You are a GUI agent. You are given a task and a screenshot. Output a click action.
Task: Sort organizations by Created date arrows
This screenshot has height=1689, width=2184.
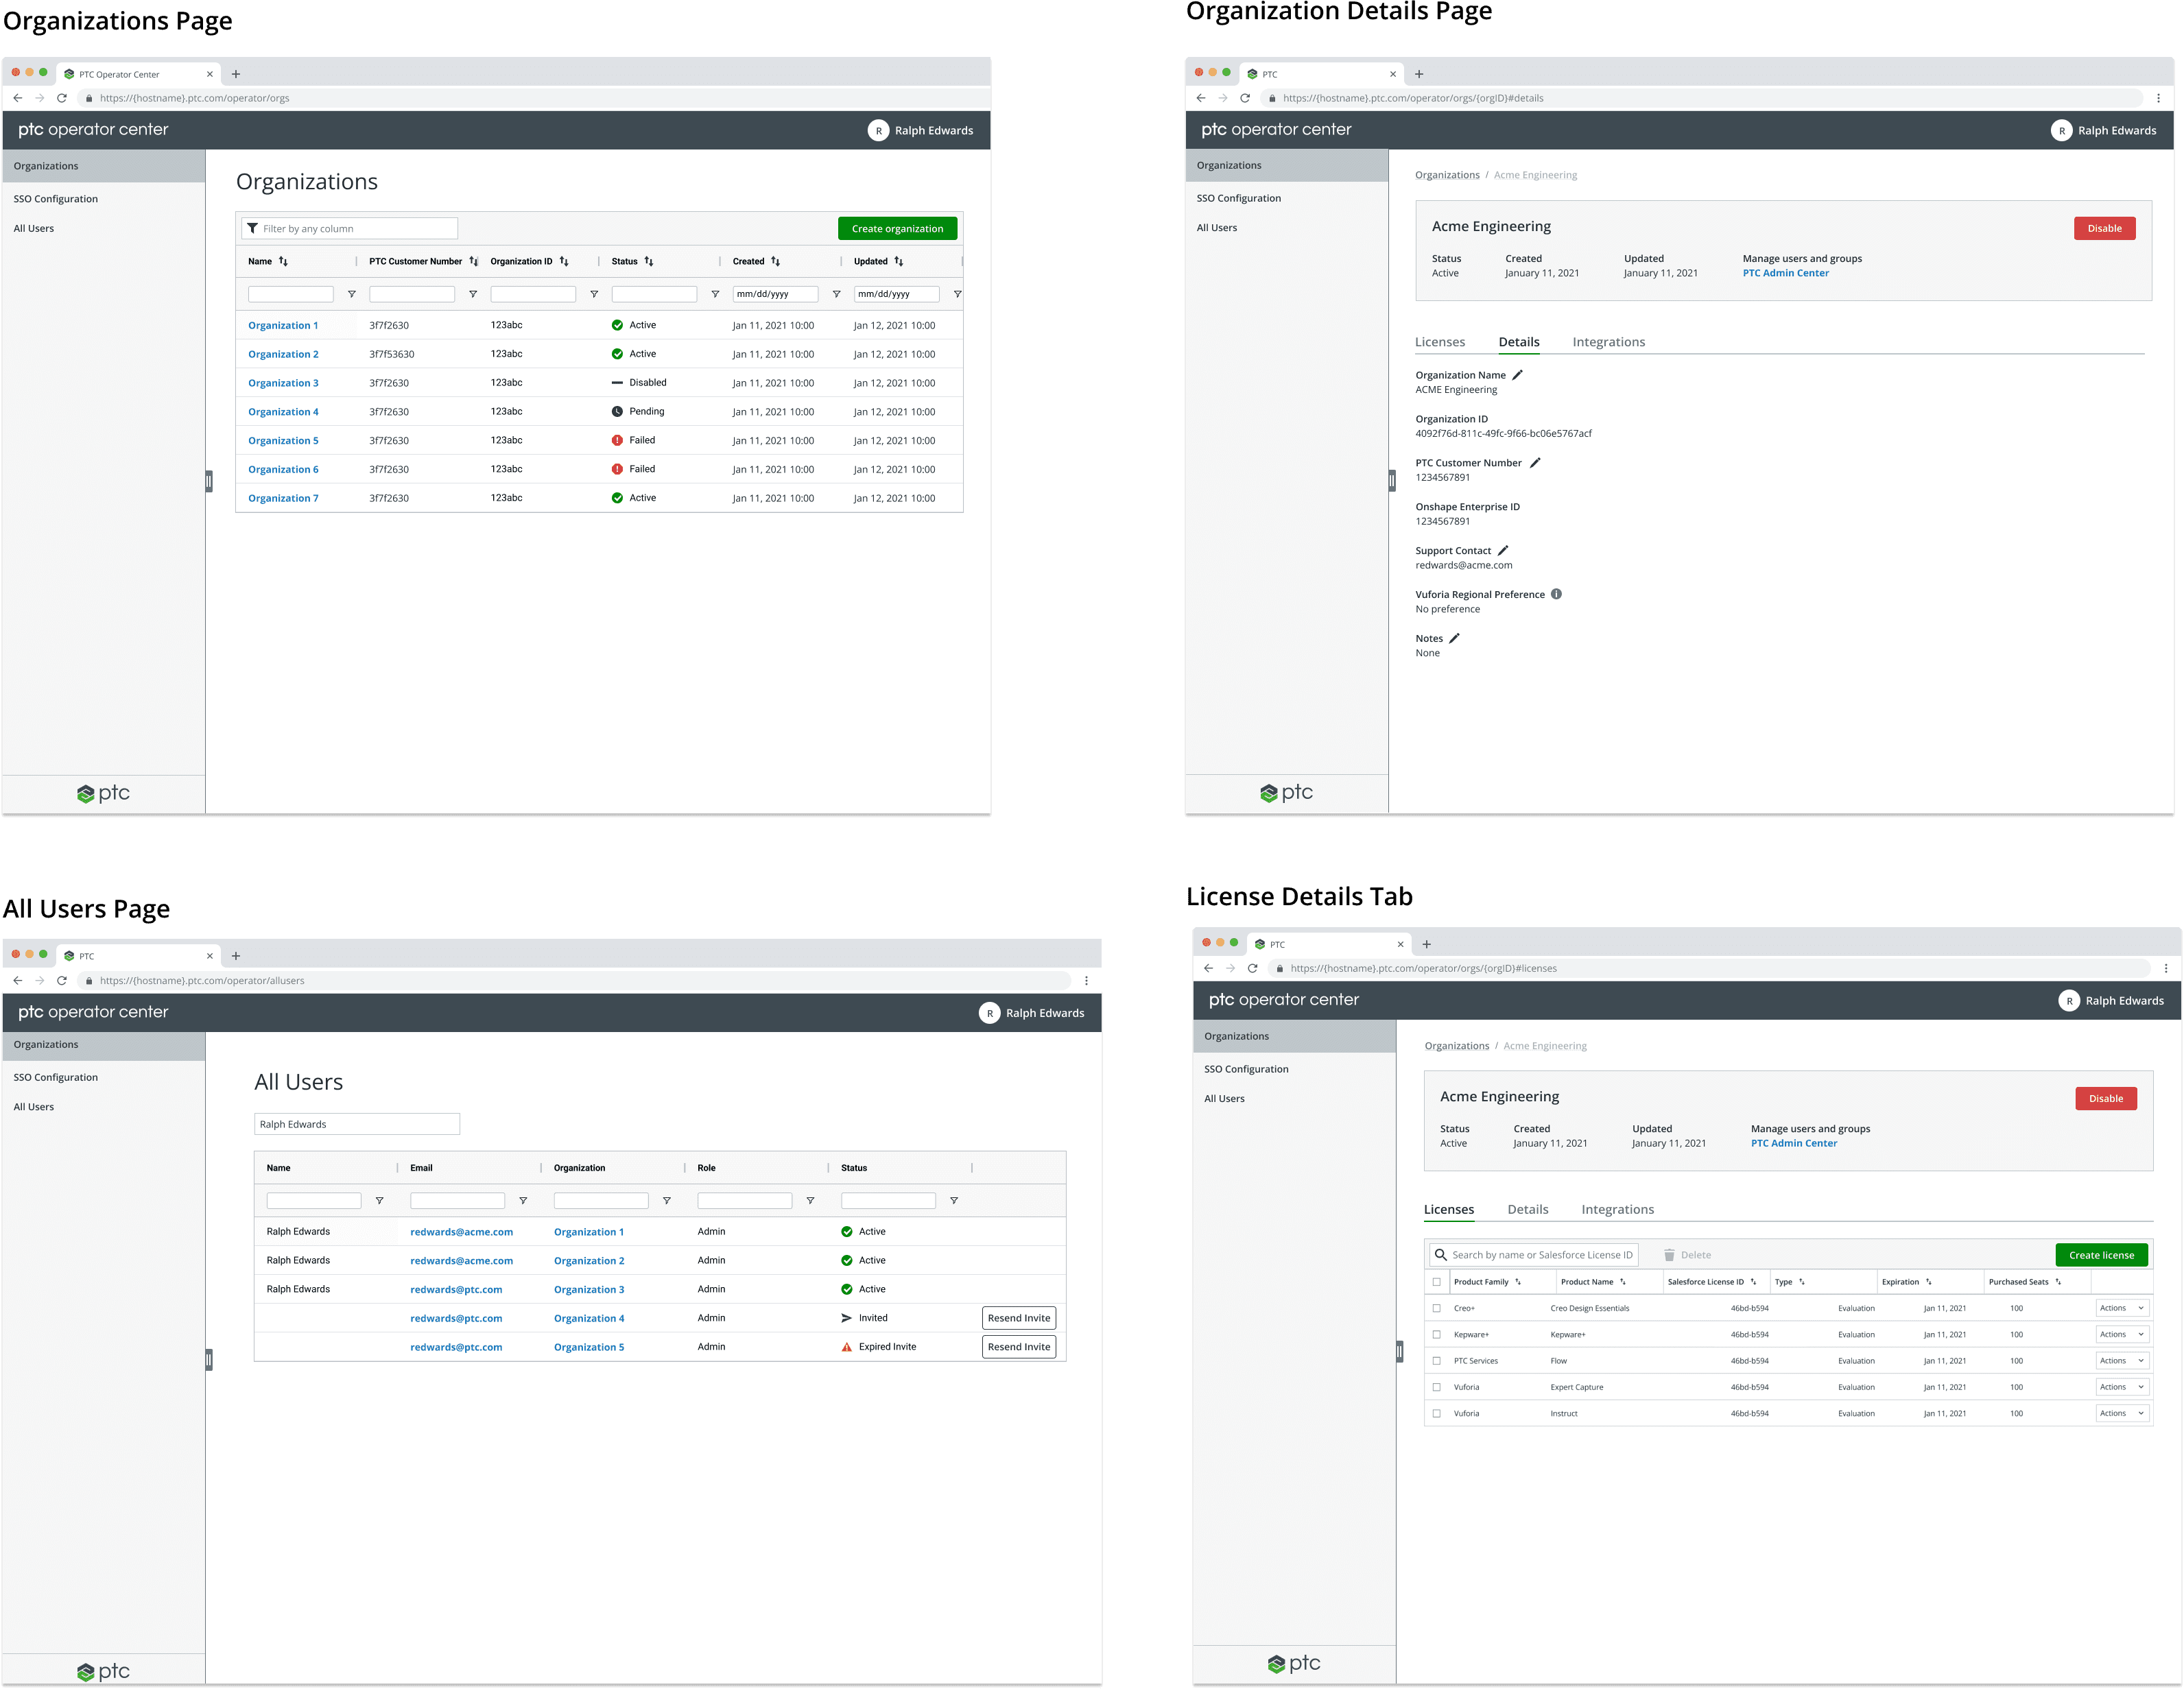coord(775,261)
